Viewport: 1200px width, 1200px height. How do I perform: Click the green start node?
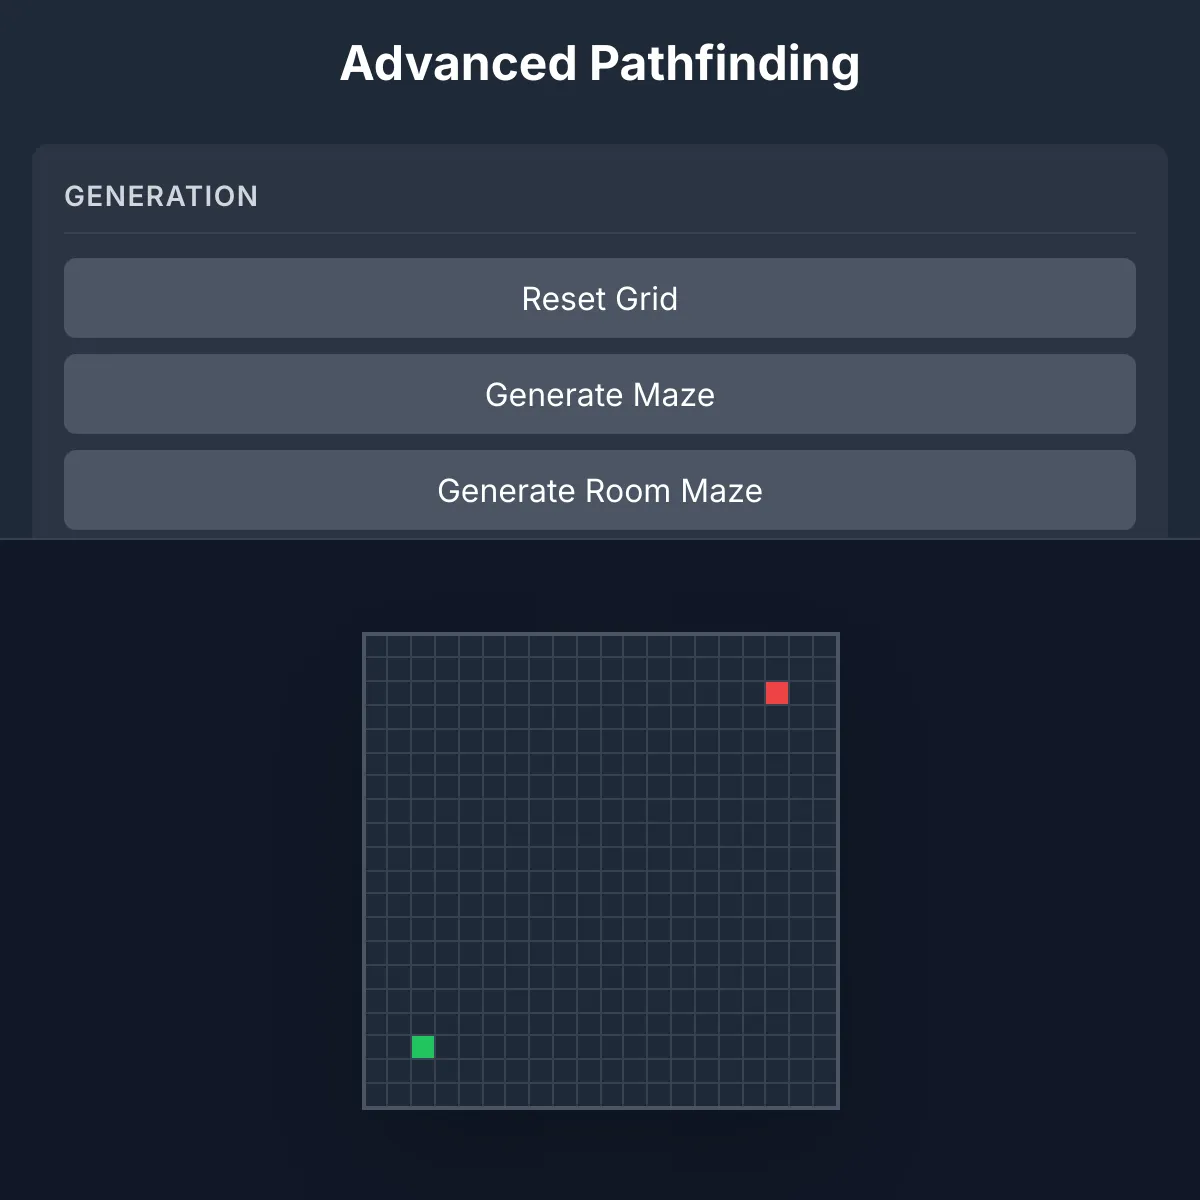[423, 1047]
